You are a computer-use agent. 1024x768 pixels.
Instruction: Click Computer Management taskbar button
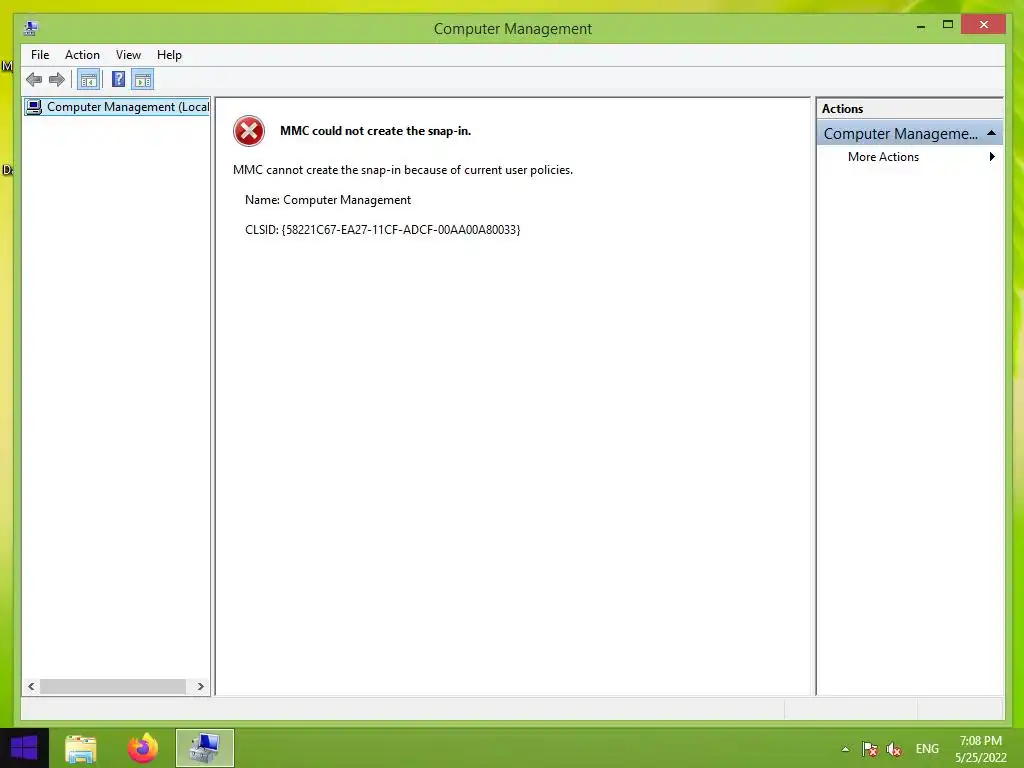pyautogui.click(x=205, y=748)
